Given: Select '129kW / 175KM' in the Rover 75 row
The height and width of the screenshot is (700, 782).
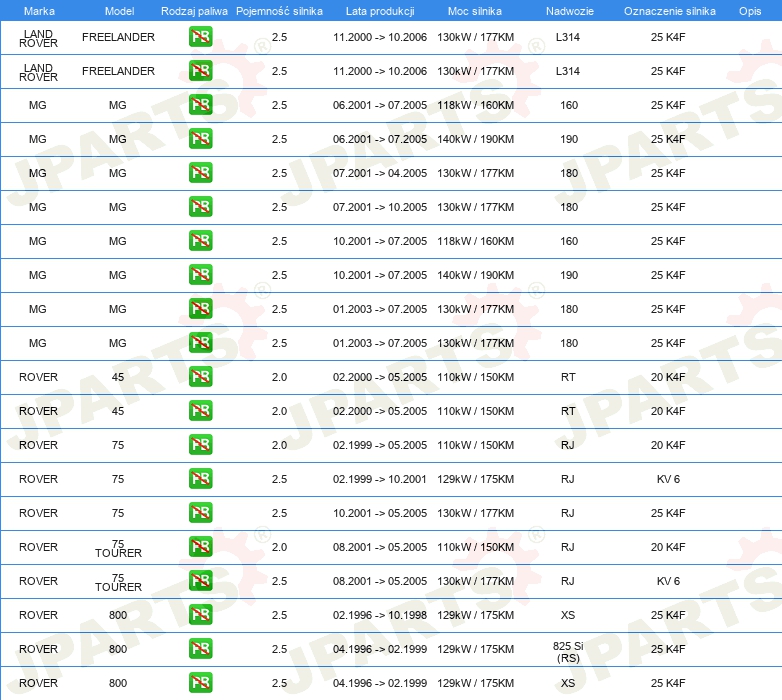Looking at the screenshot, I should 476,479.
